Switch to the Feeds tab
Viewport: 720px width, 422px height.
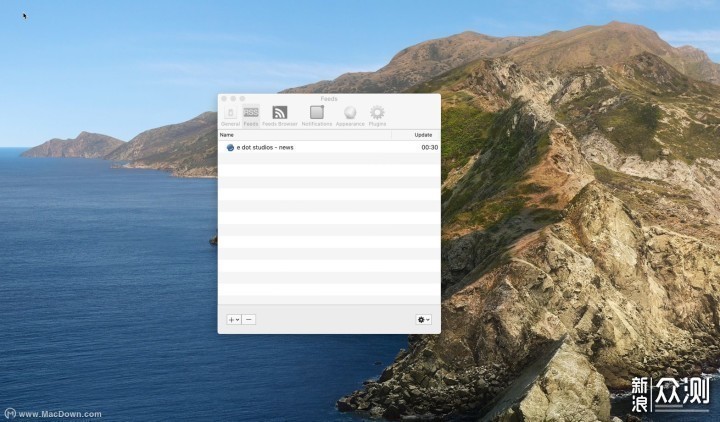pyautogui.click(x=251, y=116)
